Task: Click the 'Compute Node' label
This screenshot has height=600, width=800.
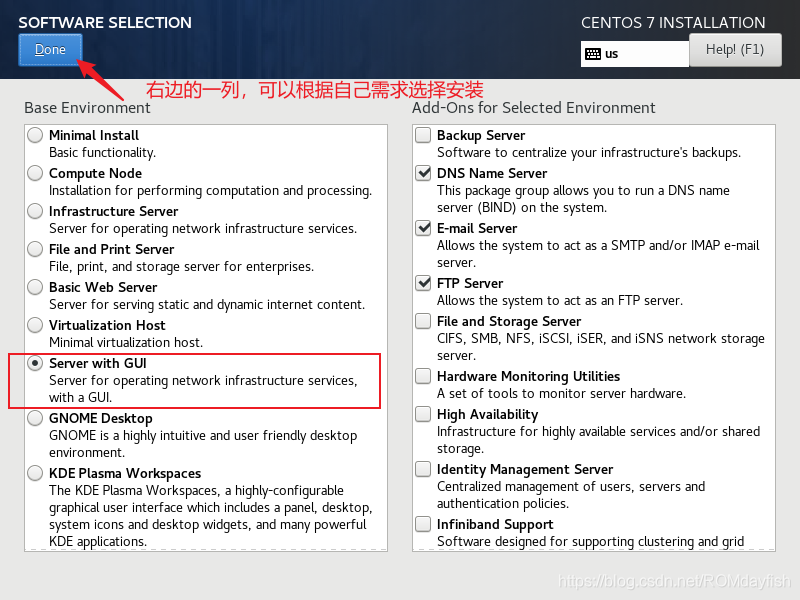Action: click(x=95, y=173)
